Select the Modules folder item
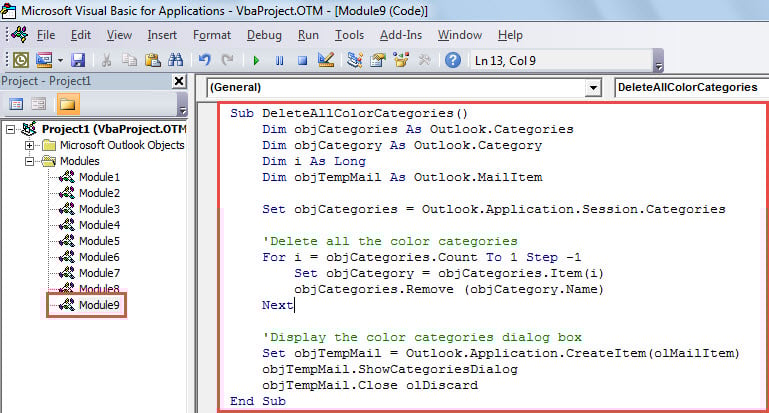This screenshot has width=769, height=413. (79, 161)
